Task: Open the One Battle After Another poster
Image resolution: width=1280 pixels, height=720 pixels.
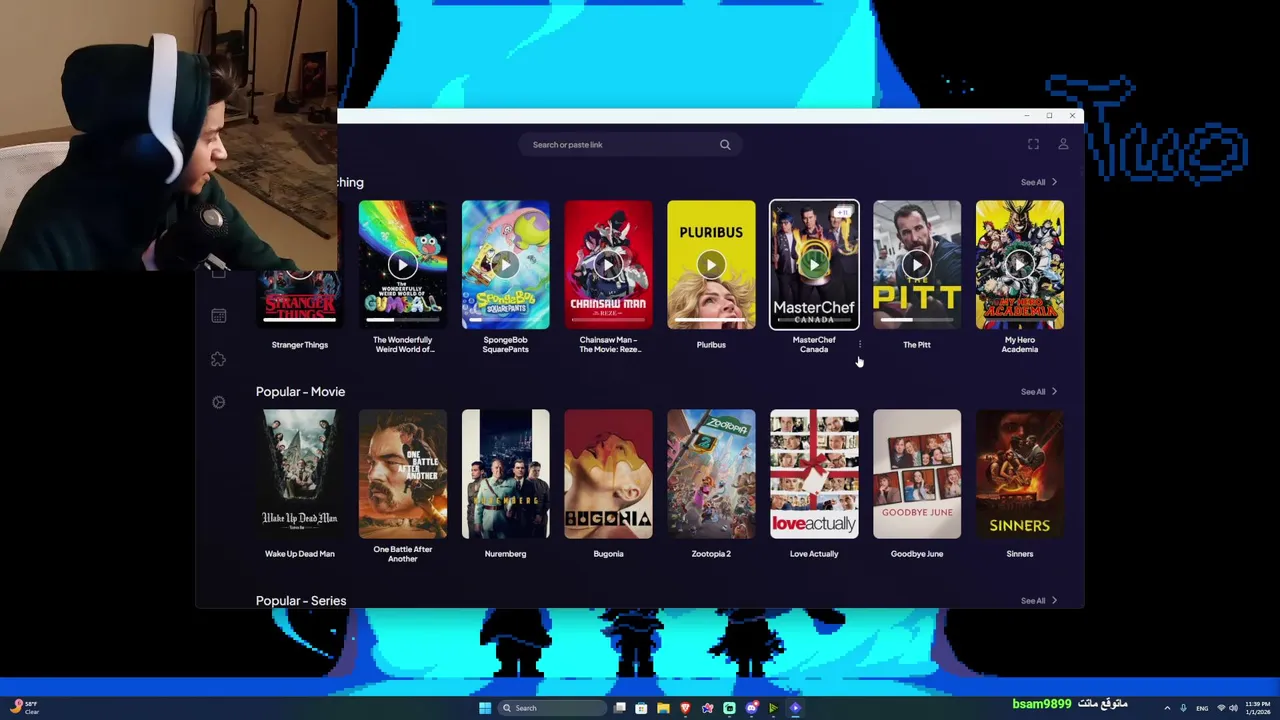Action: coord(402,474)
